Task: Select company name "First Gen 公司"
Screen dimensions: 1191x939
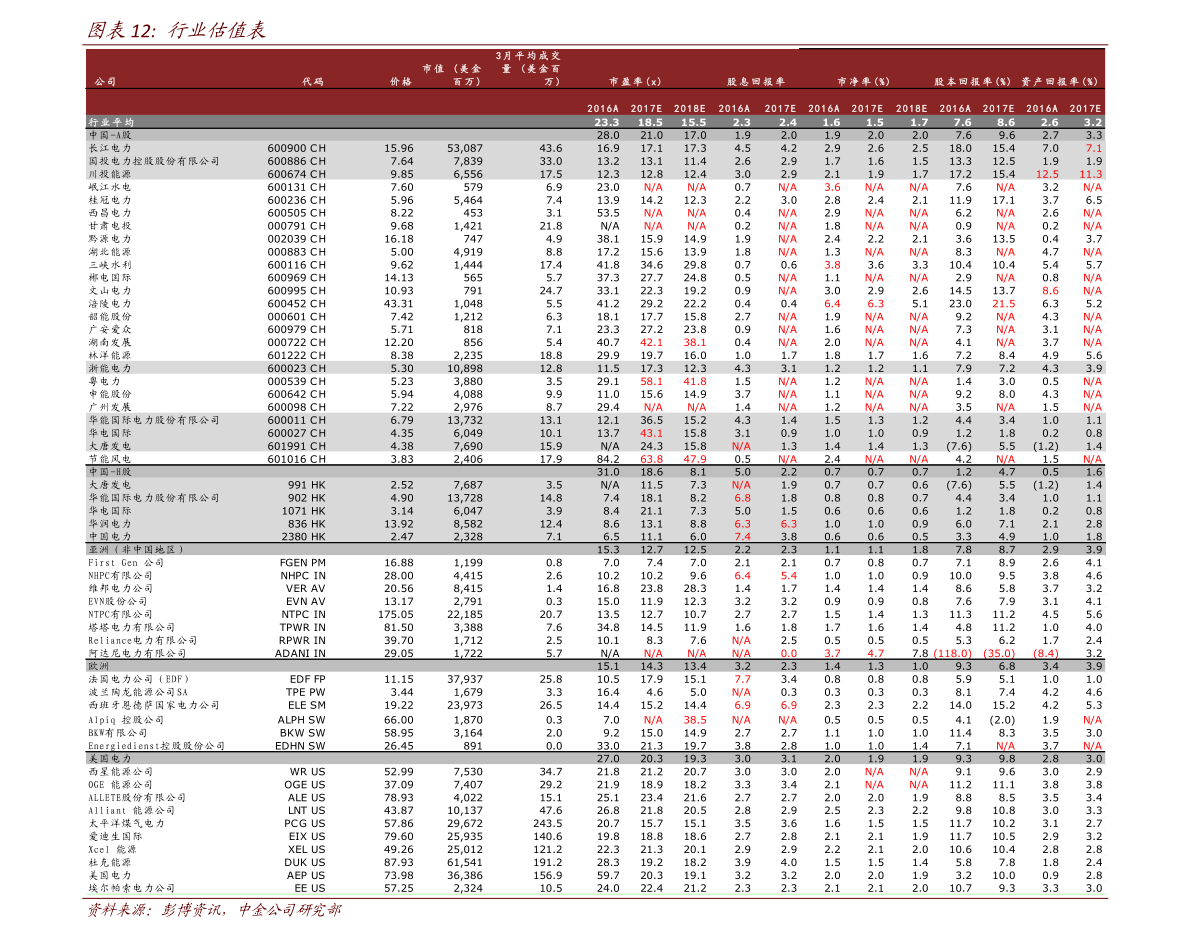Action: point(126,563)
